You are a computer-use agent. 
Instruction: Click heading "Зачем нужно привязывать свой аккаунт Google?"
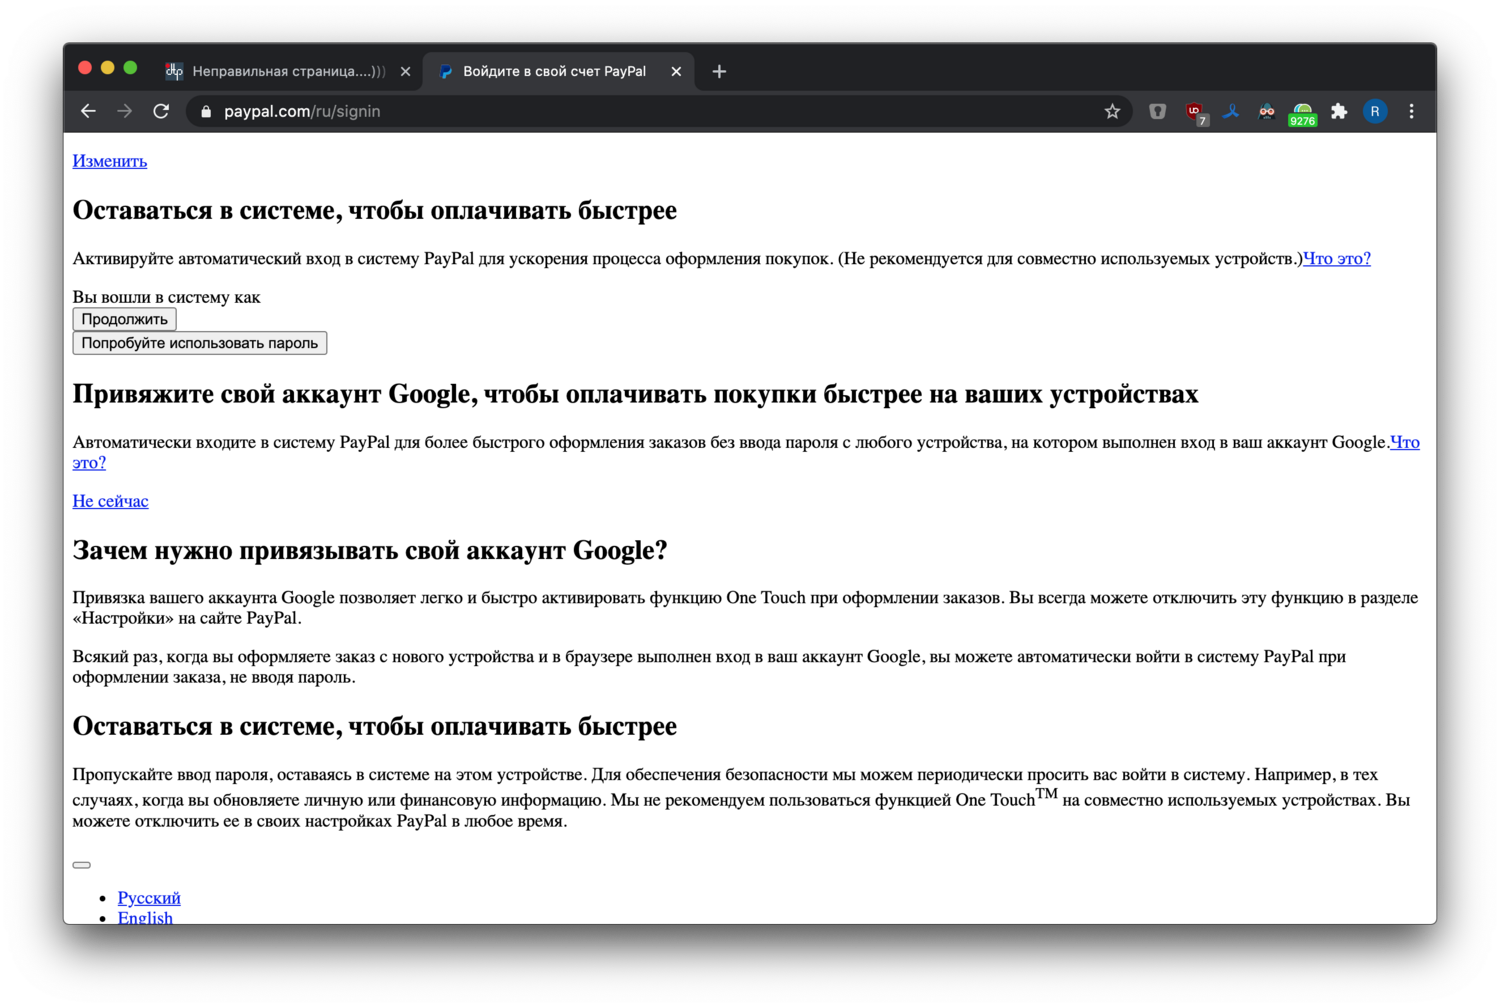coord(370,550)
